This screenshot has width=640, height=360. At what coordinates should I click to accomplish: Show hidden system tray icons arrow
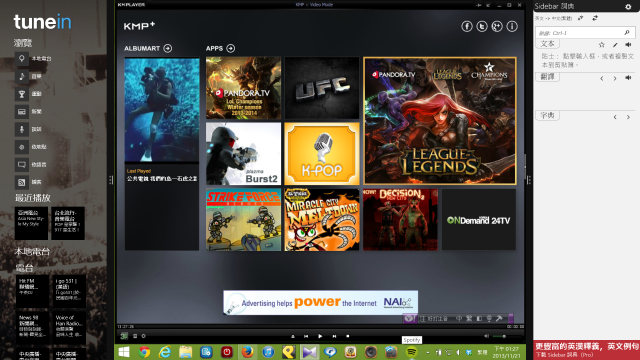click(427, 352)
